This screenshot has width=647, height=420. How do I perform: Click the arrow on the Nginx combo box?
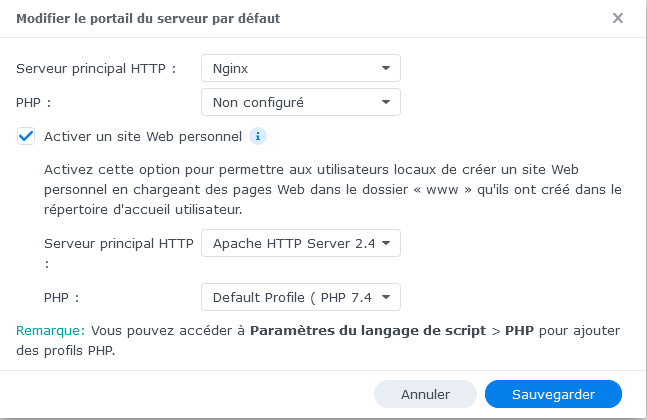click(386, 68)
